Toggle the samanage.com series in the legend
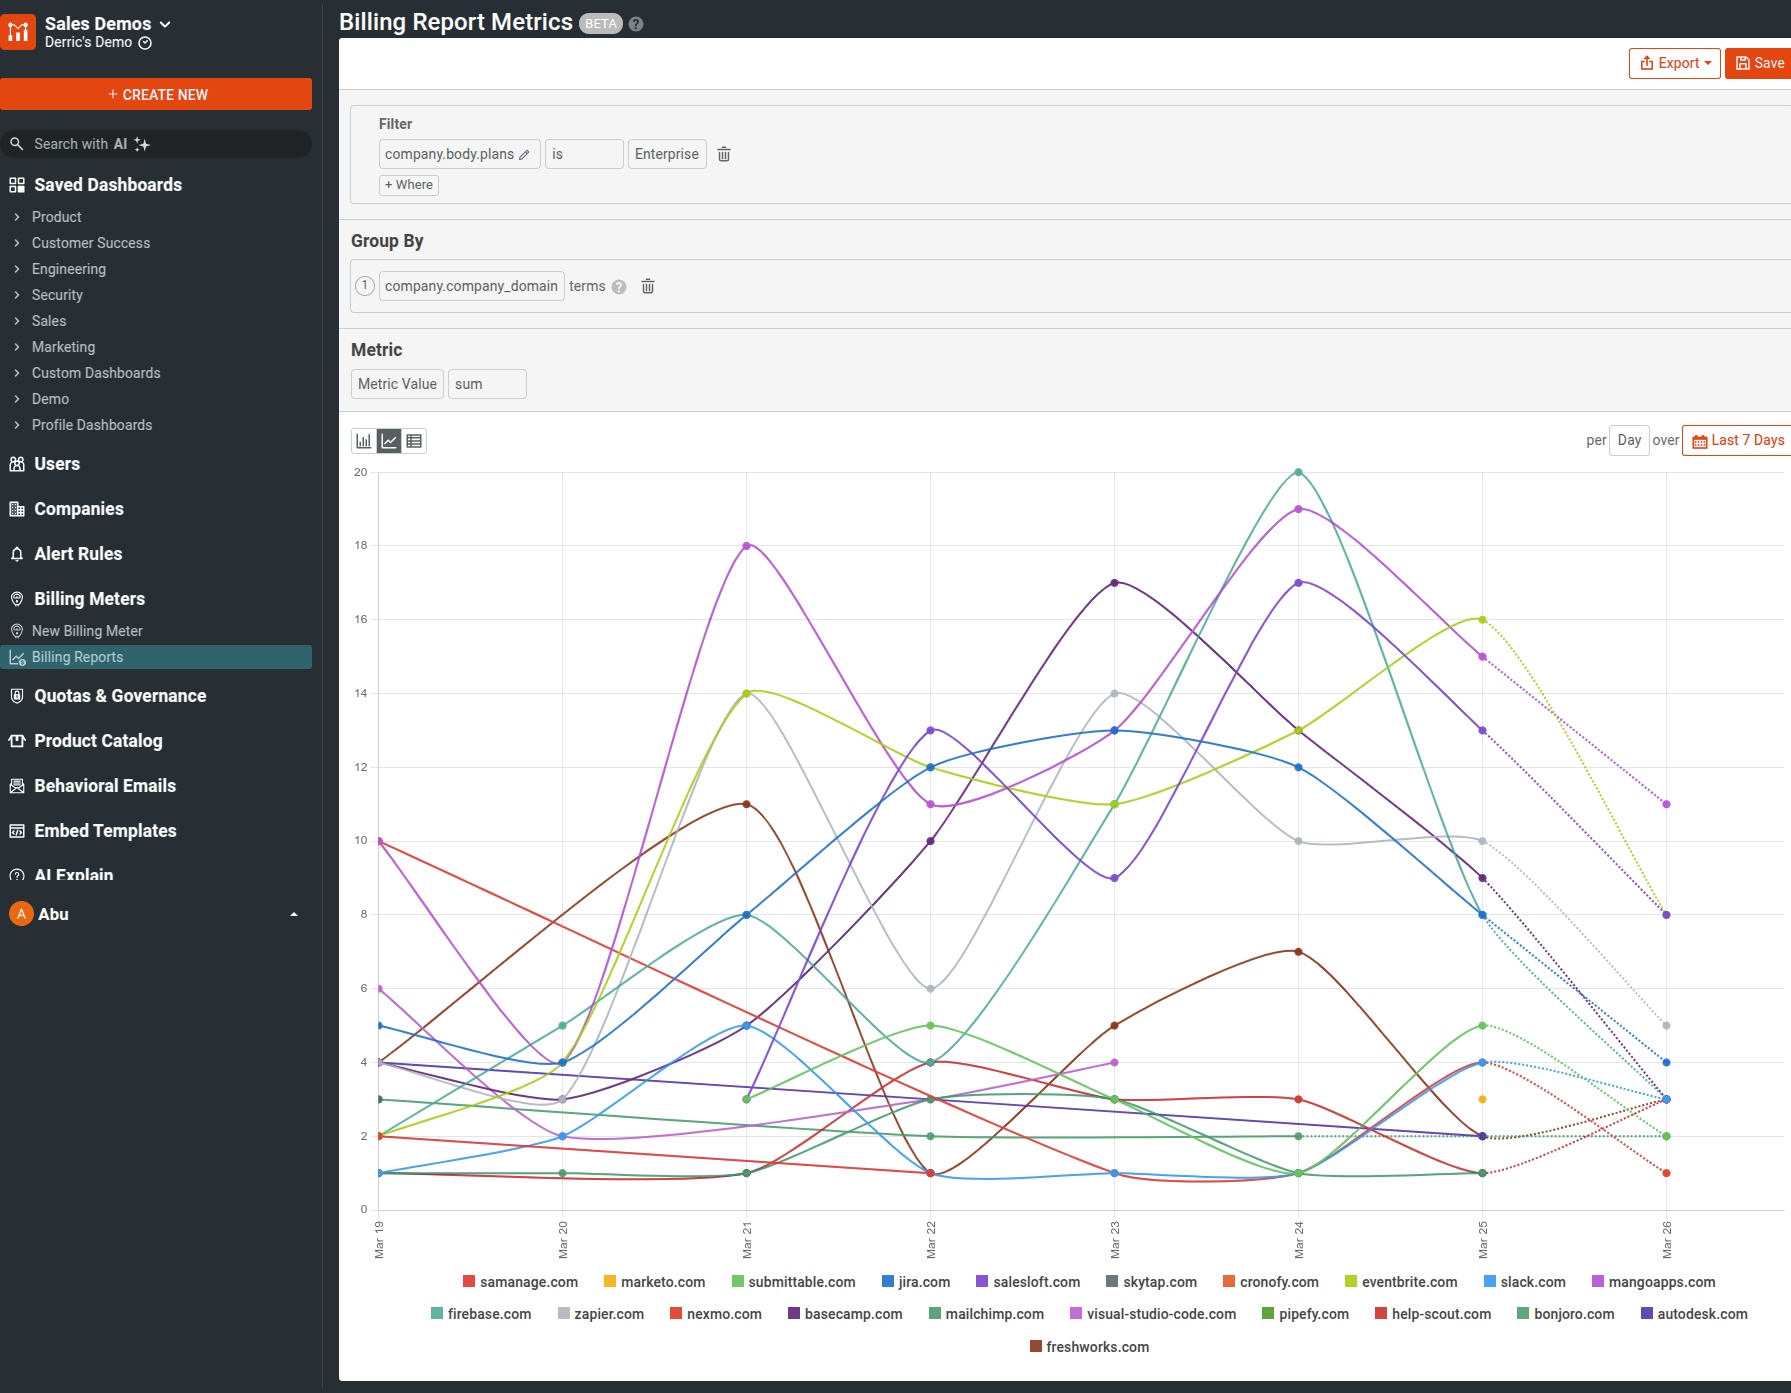Viewport: 1791px width, 1393px height. [x=520, y=1281]
